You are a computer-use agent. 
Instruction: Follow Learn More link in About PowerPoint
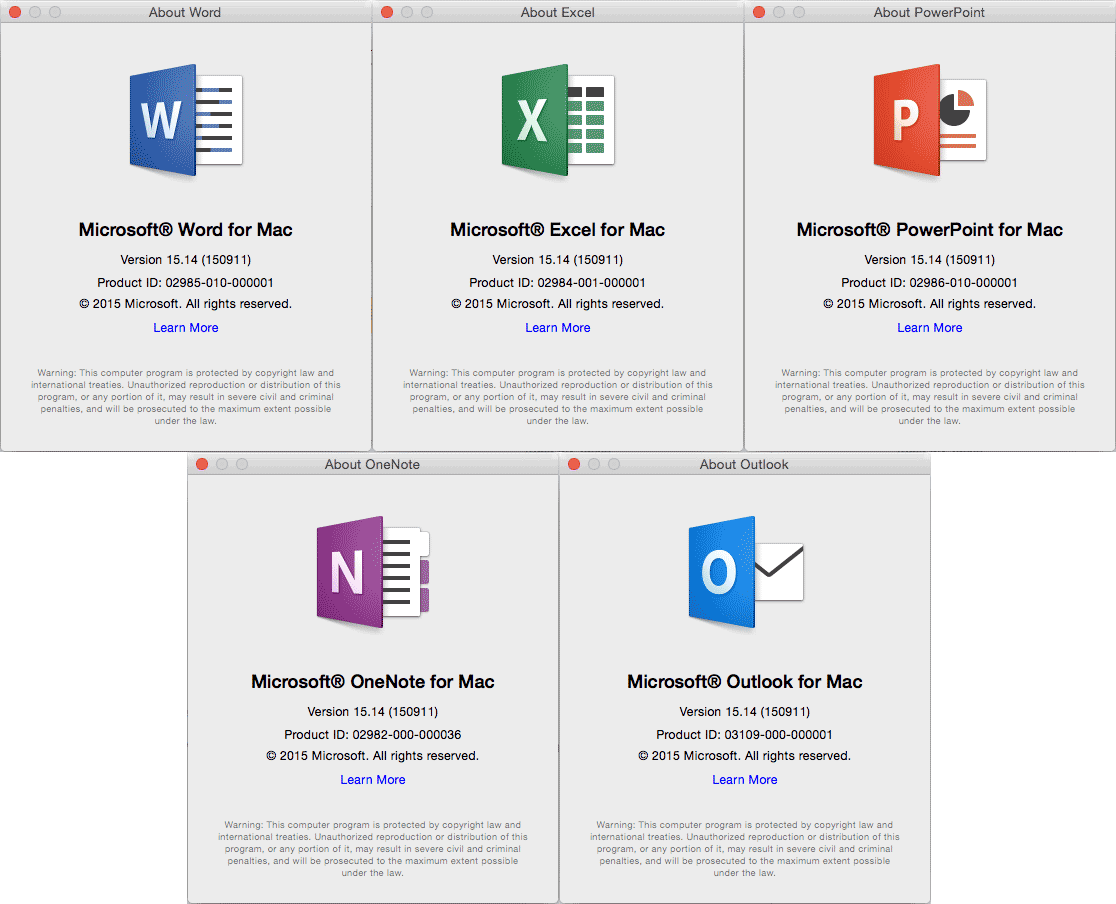pyautogui.click(x=930, y=327)
